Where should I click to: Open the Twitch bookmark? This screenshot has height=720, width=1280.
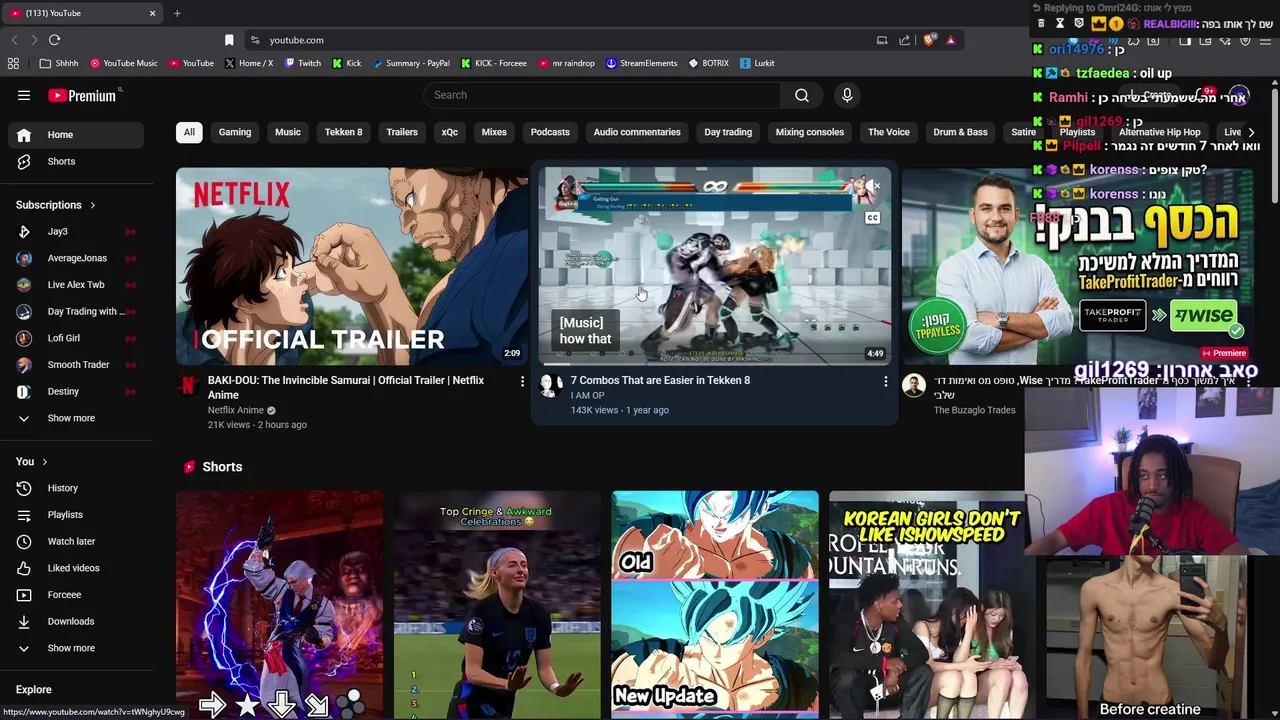[x=303, y=63]
